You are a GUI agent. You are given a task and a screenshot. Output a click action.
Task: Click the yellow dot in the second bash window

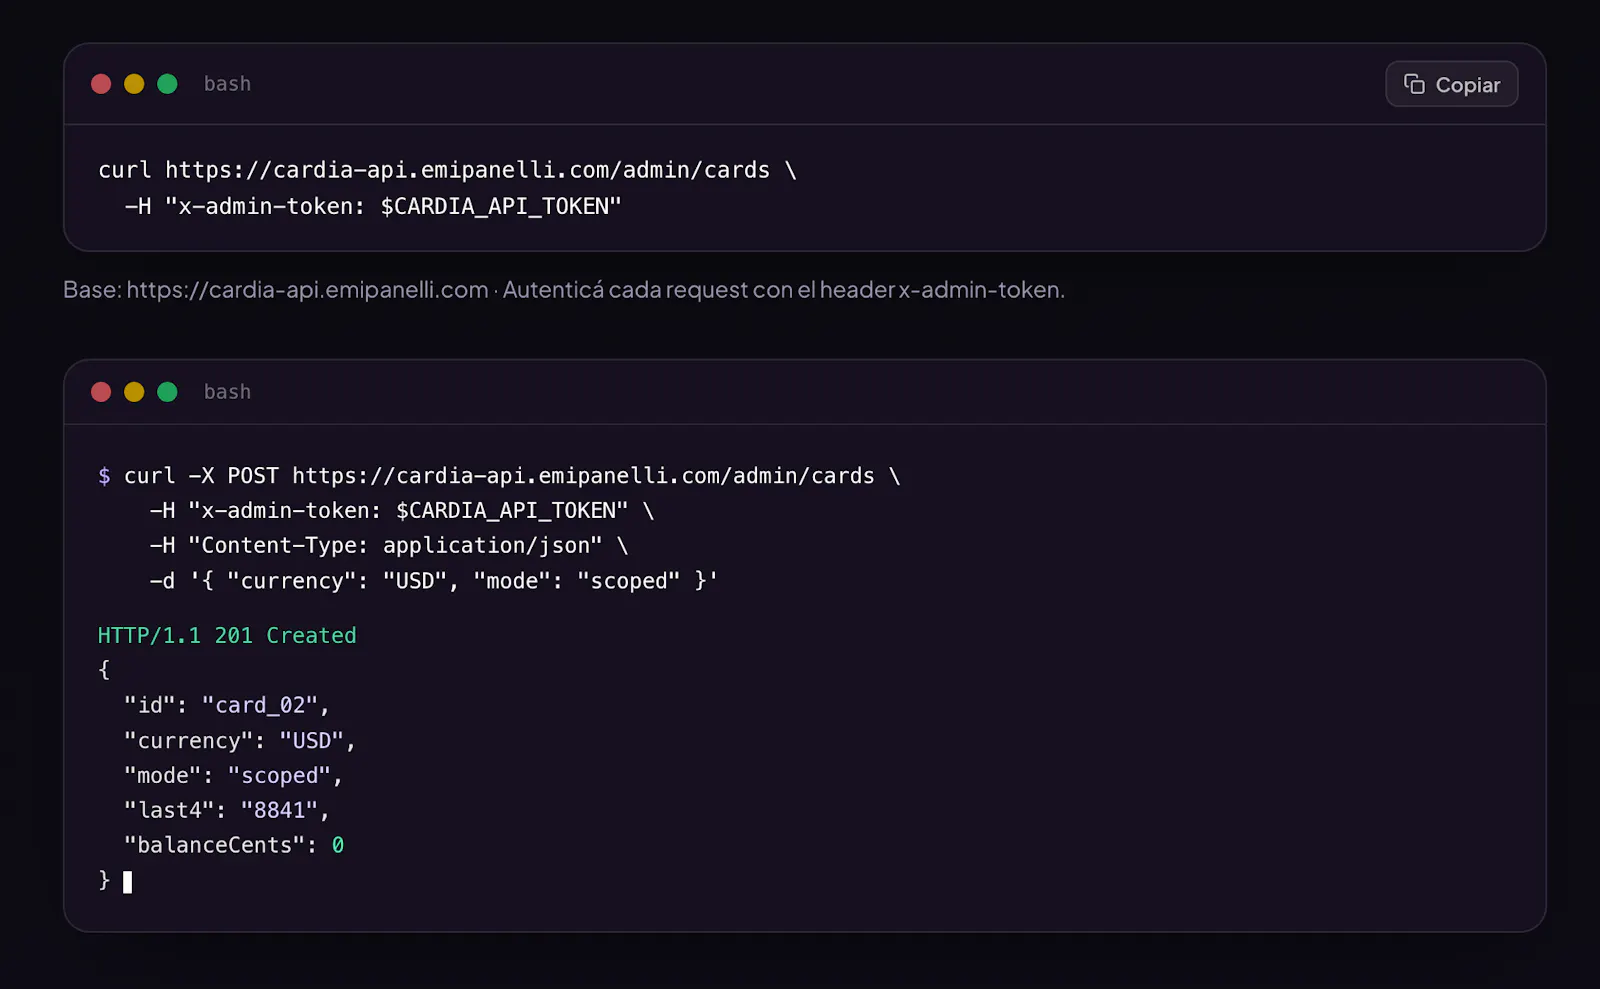click(134, 392)
